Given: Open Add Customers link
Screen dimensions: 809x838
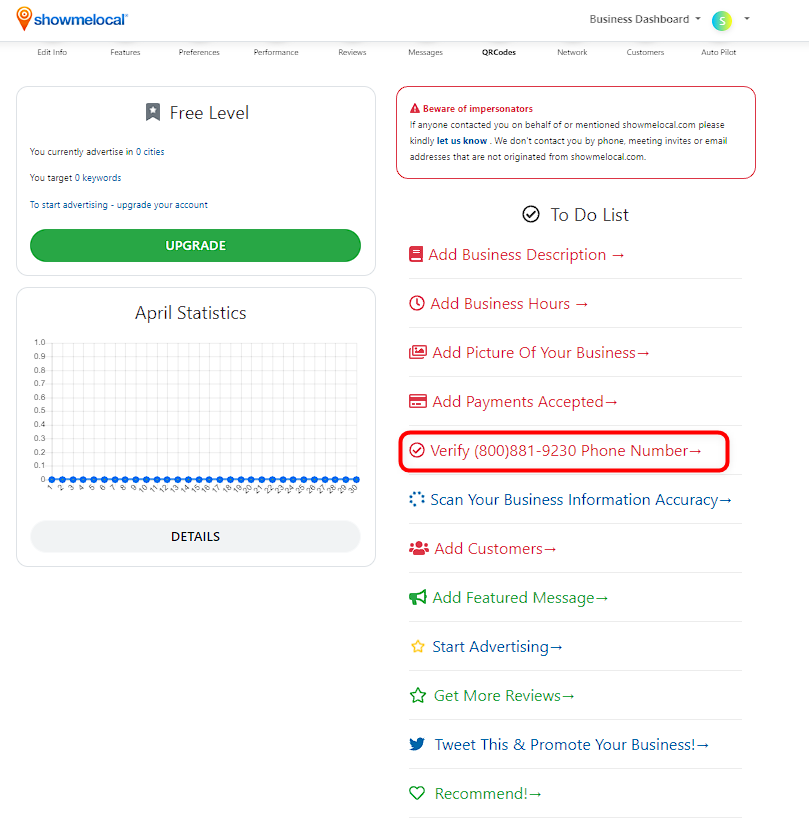Looking at the screenshot, I should click(x=495, y=548).
